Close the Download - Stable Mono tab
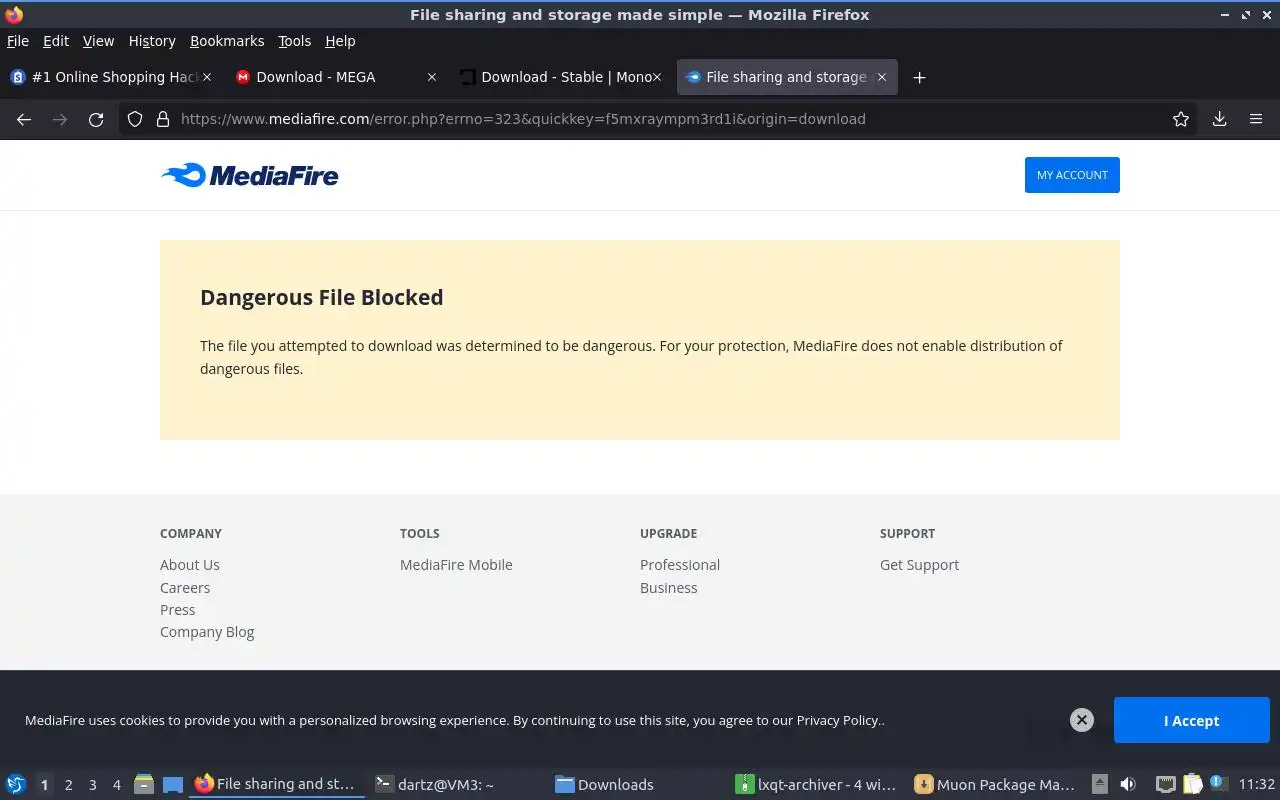The height and width of the screenshot is (800, 1280). pos(657,77)
